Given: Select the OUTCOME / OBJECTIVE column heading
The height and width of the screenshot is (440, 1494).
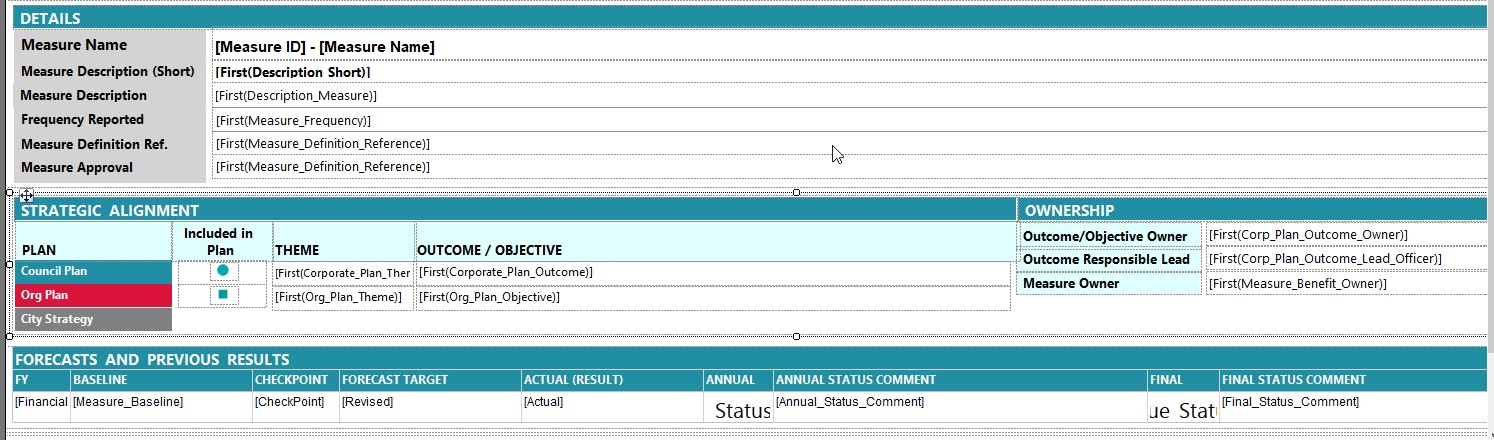Looking at the screenshot, I should [x=714, y=241].
